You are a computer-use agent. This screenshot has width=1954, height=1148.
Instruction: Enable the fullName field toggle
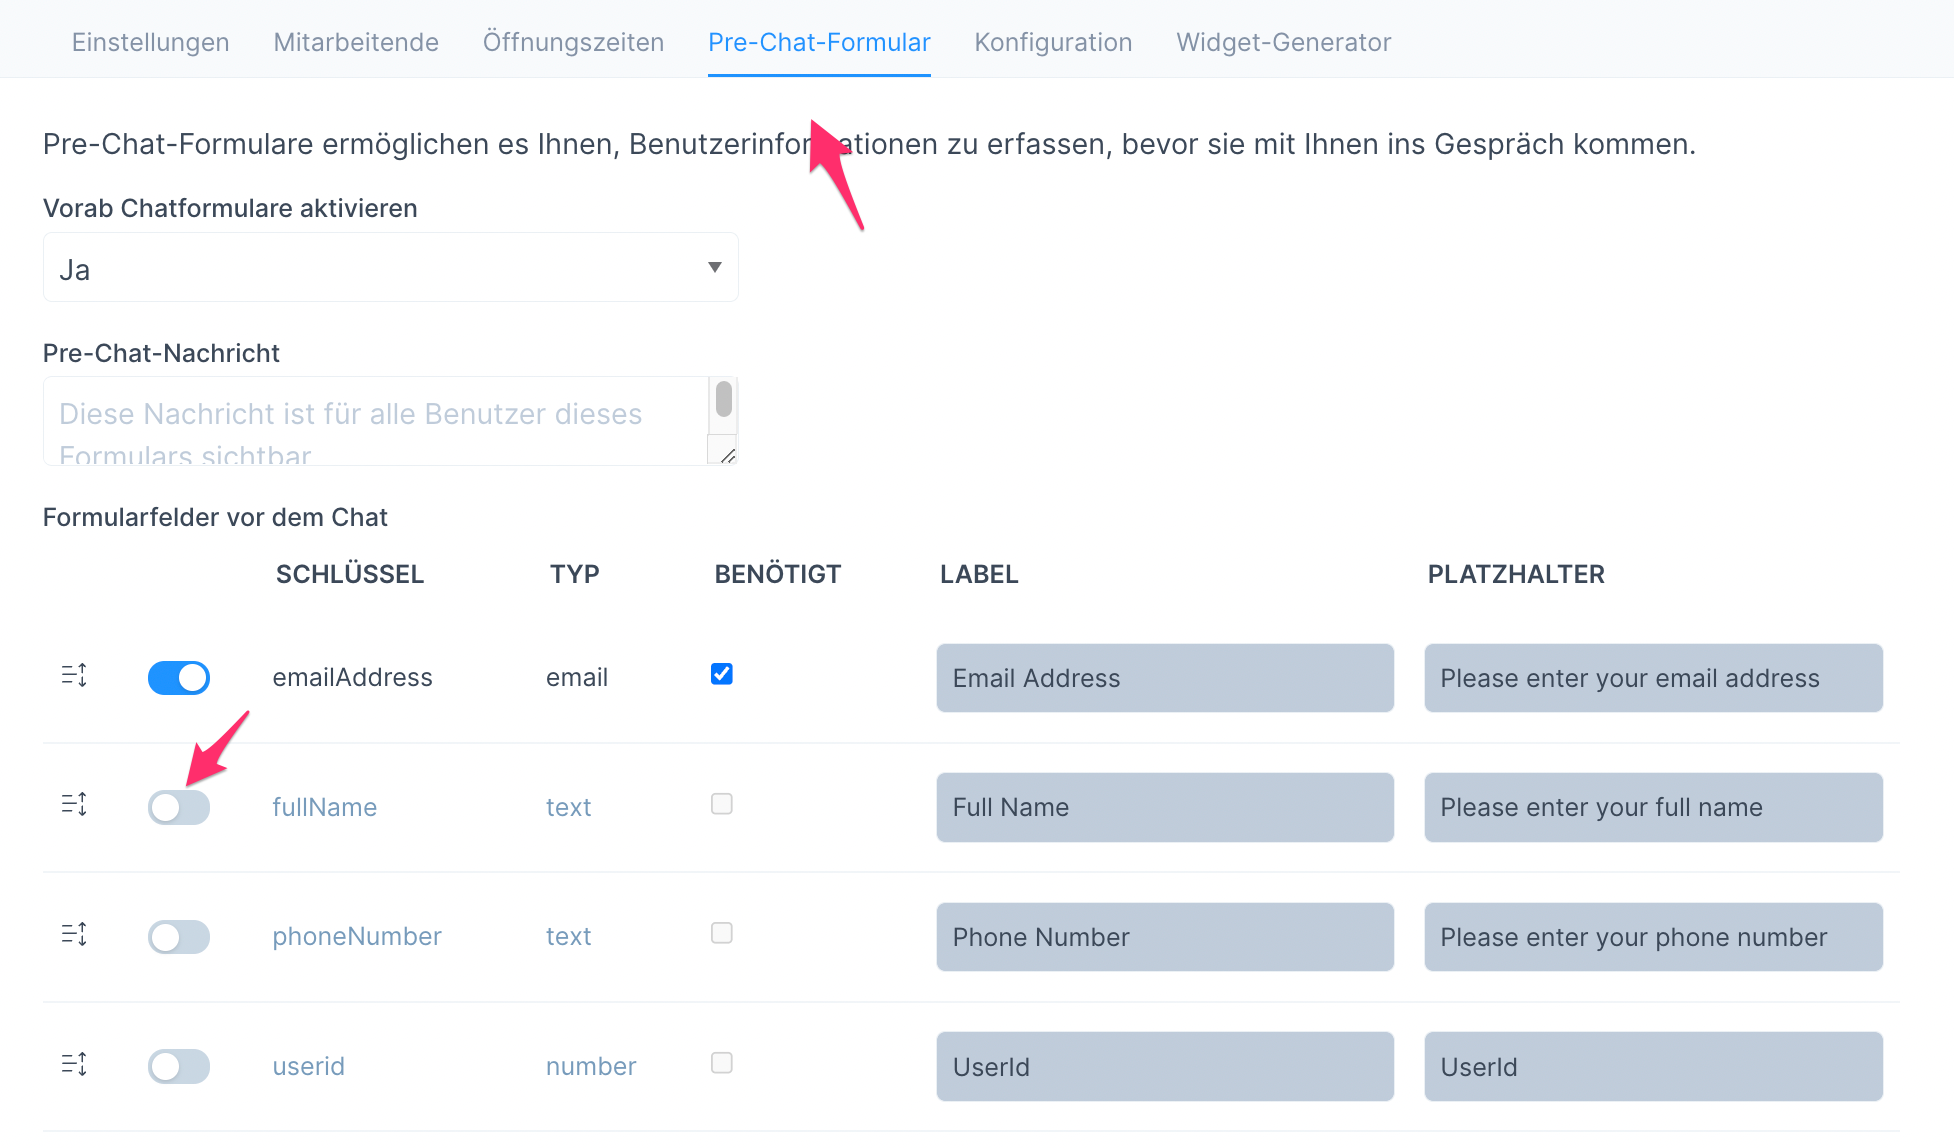point(179,807)
